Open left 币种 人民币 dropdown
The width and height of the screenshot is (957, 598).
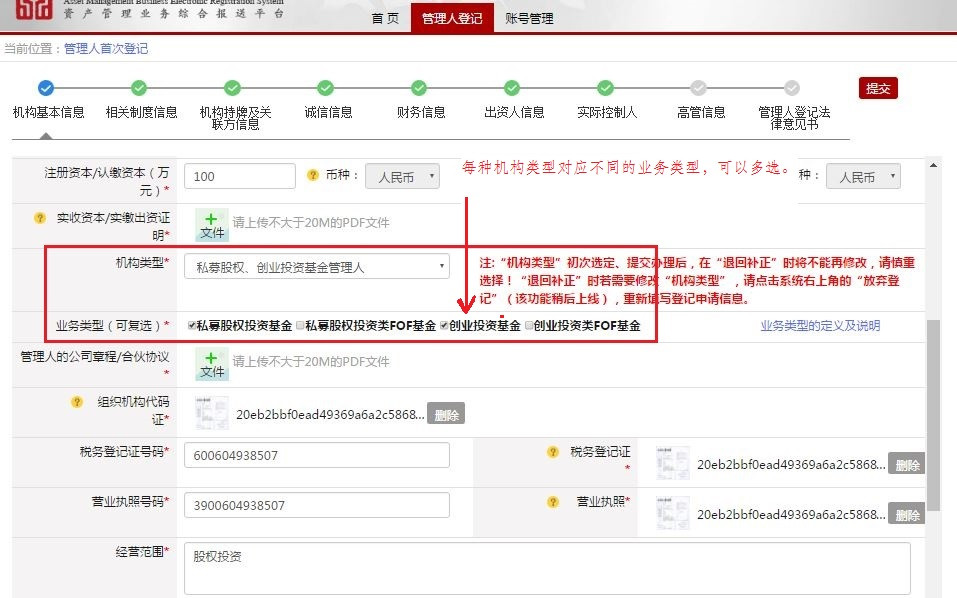(x=402, y=177)
